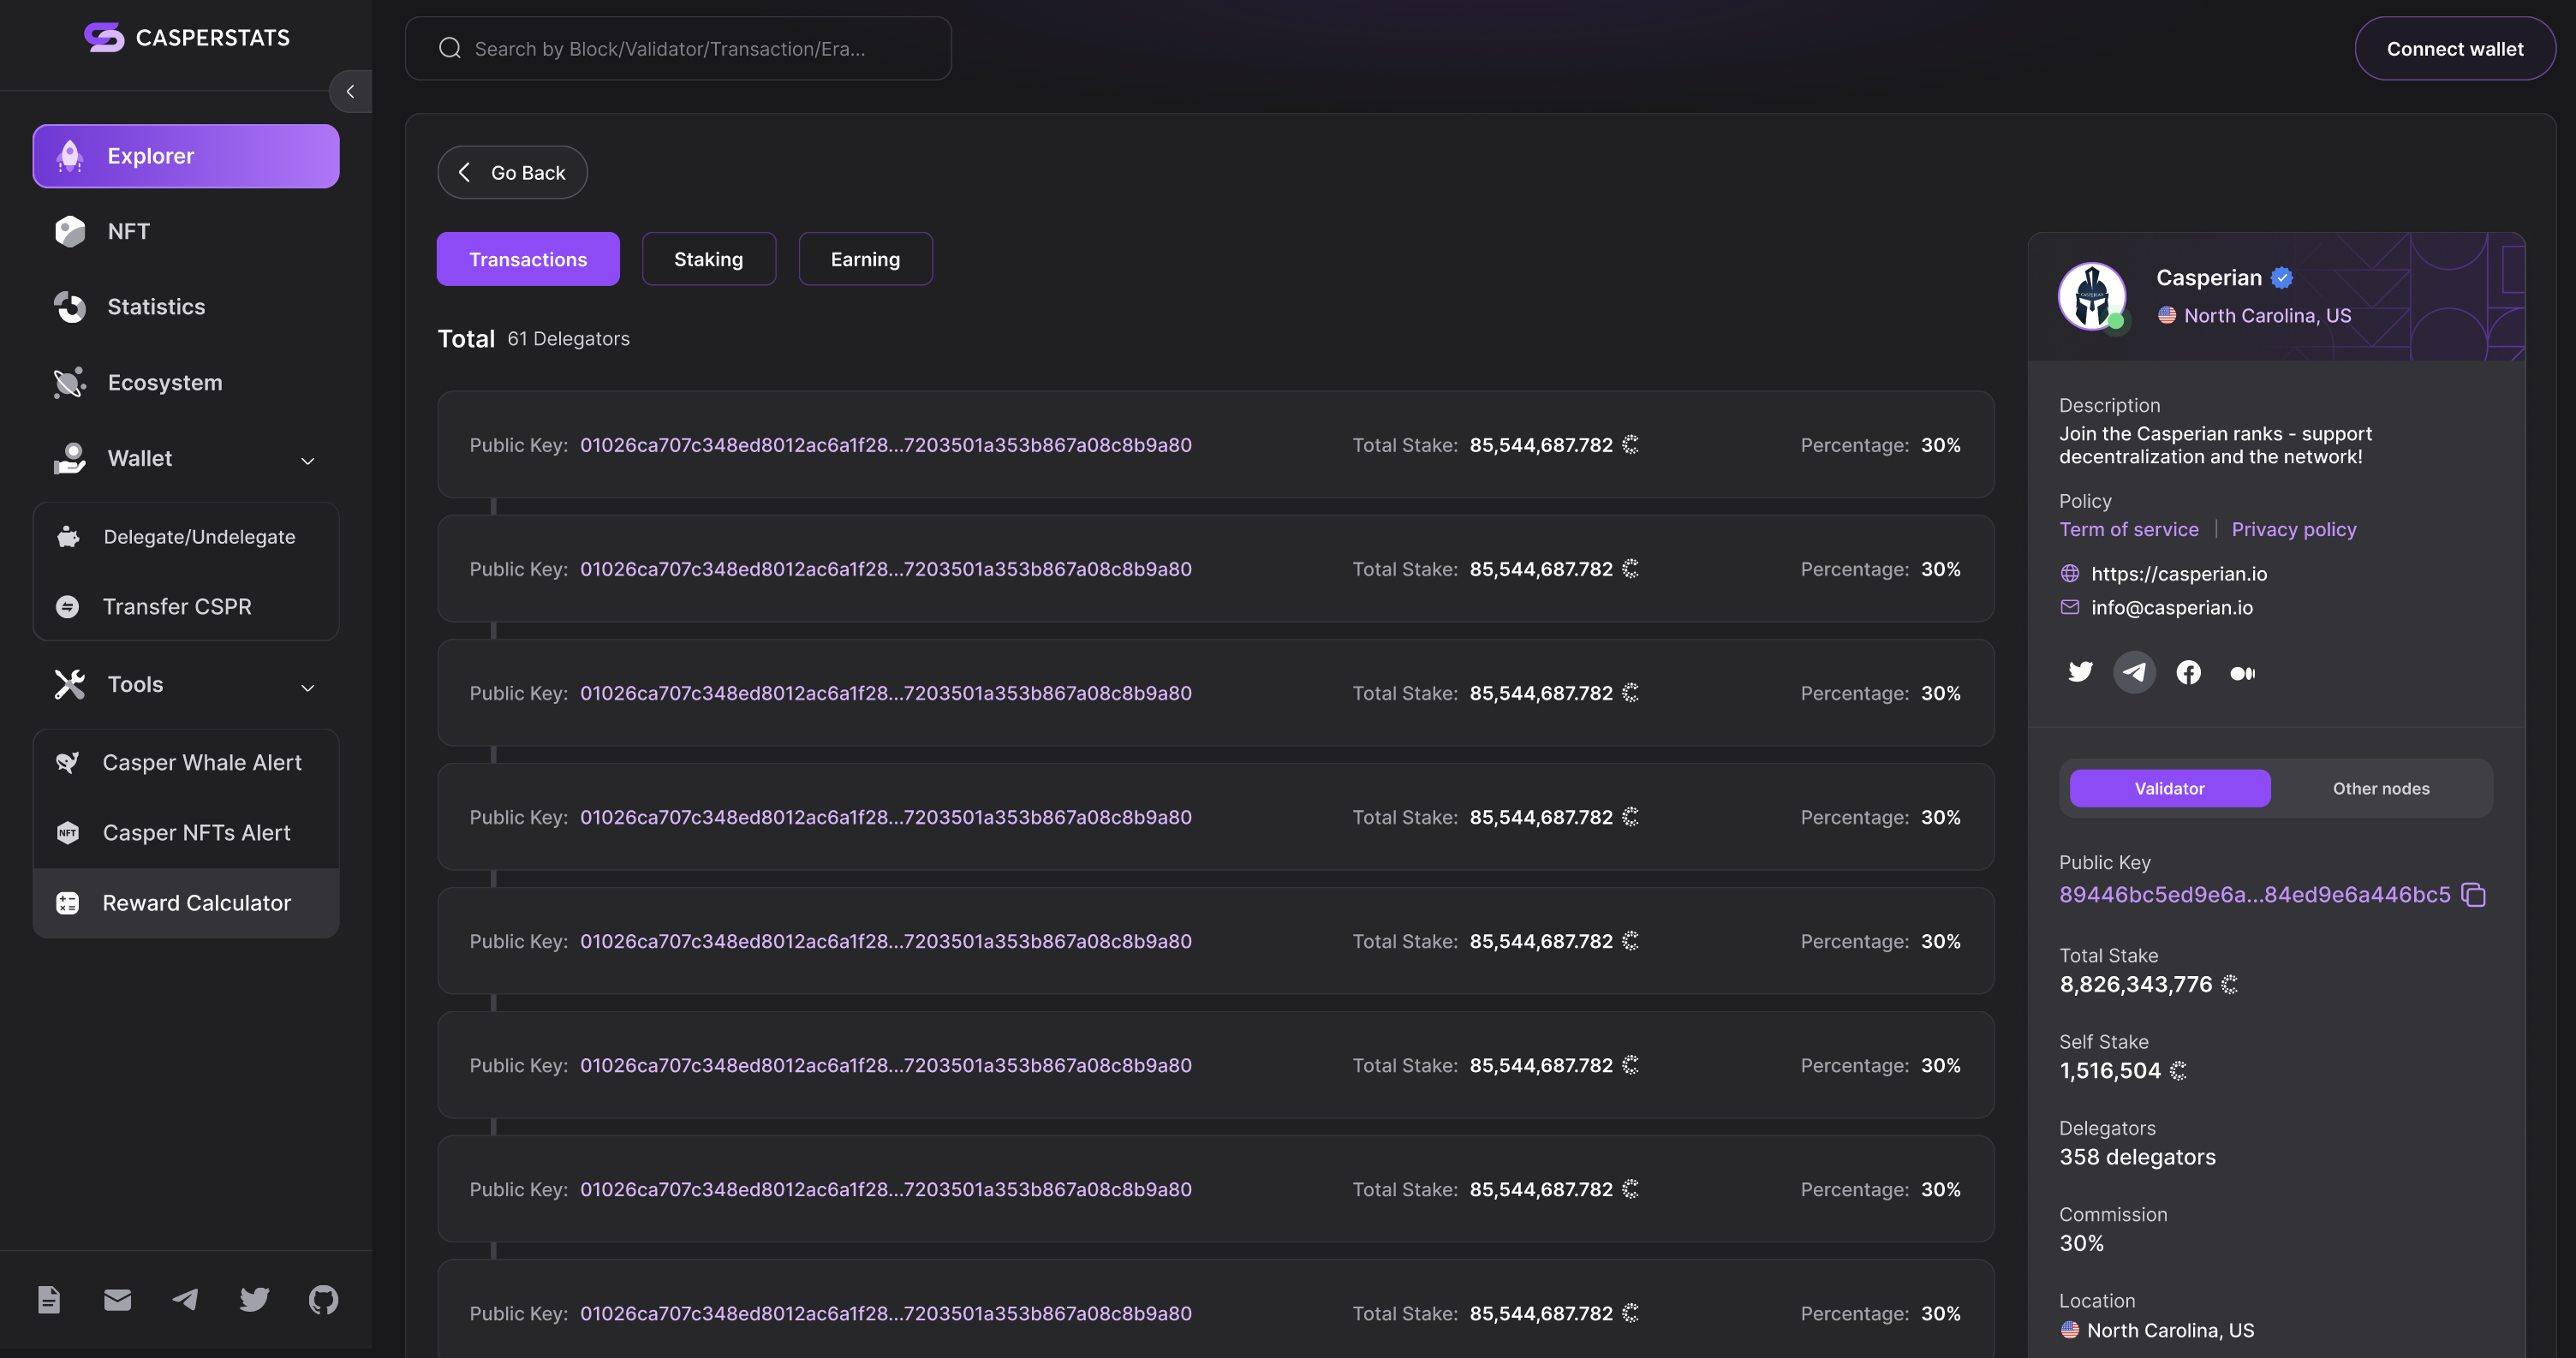This screenshot has height=1358, width=2576.
Task: Select the Validator toggle
Action: point(2169,788)
